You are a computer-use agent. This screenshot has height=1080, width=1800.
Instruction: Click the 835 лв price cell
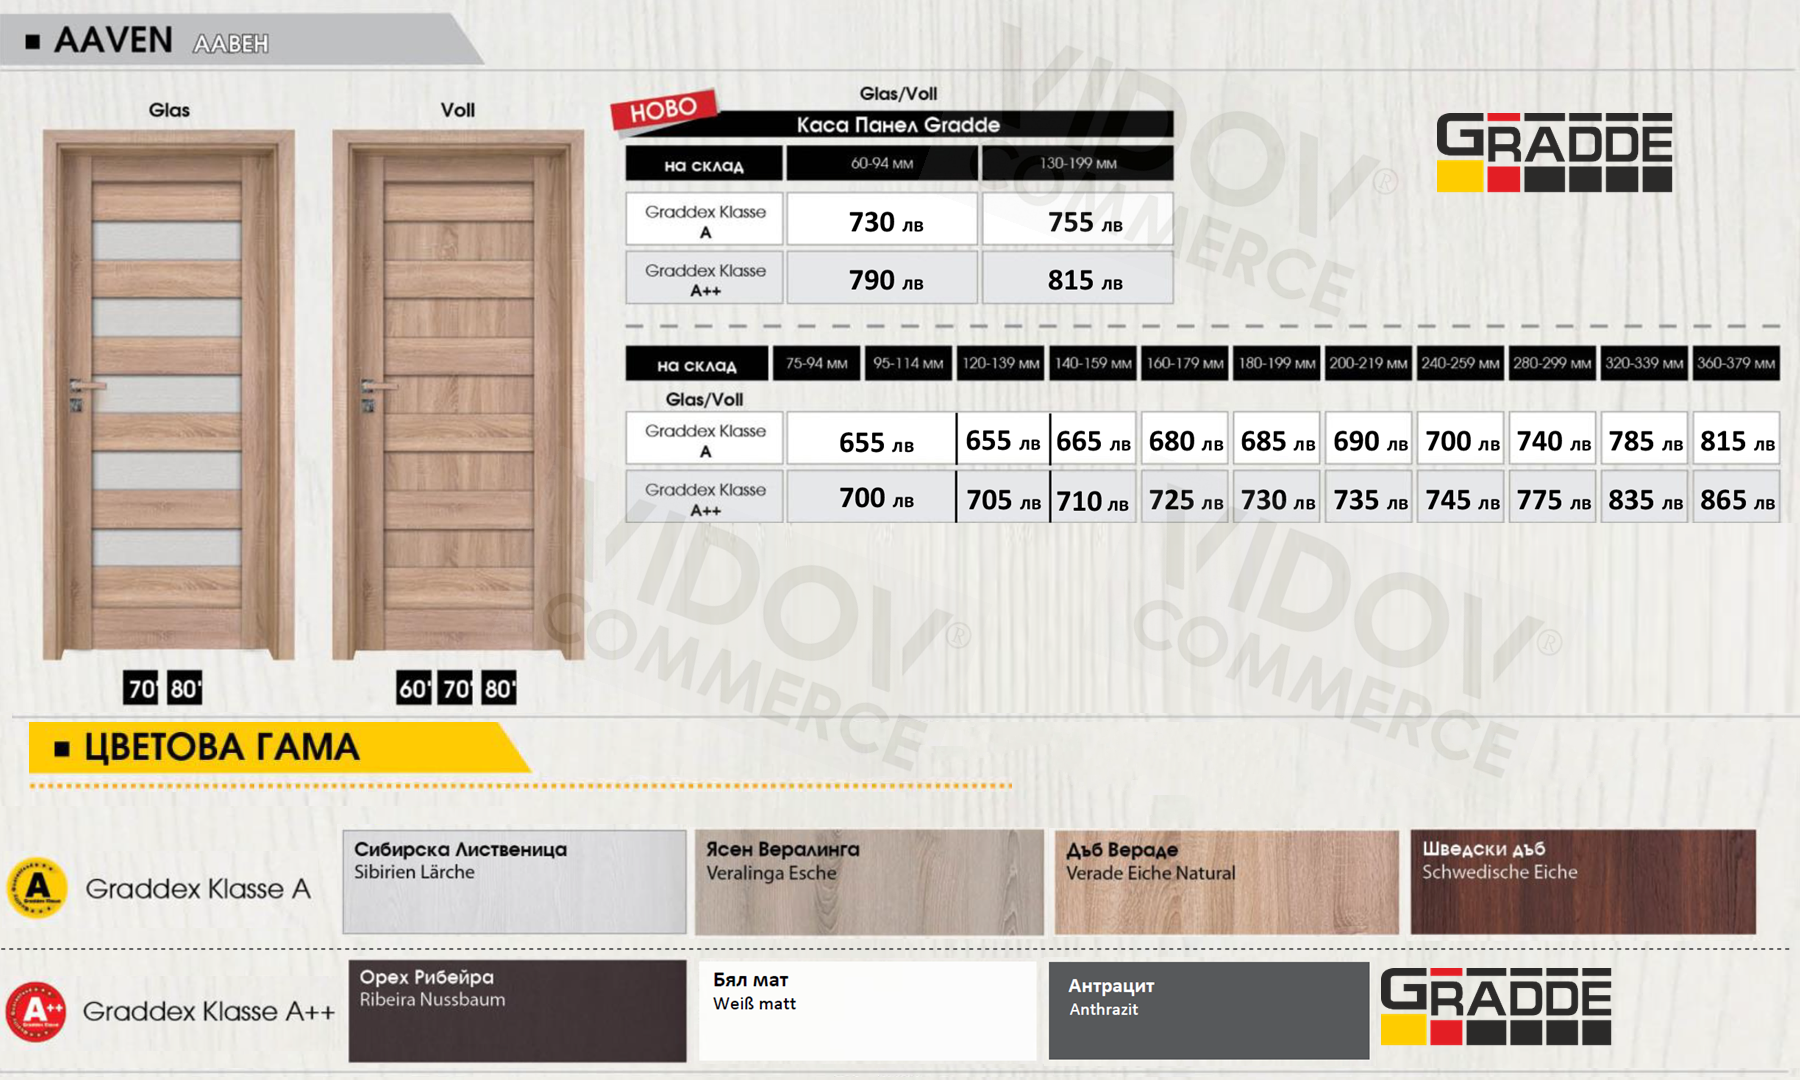1645,497
